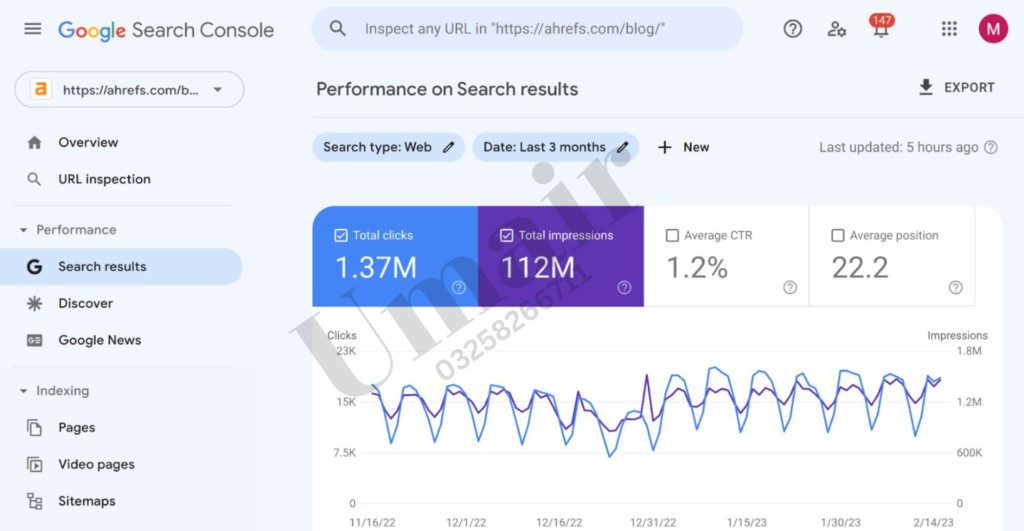Uncheck the Total clicks checkbox
Viewport: 1024px width, 531px height.
341,235
